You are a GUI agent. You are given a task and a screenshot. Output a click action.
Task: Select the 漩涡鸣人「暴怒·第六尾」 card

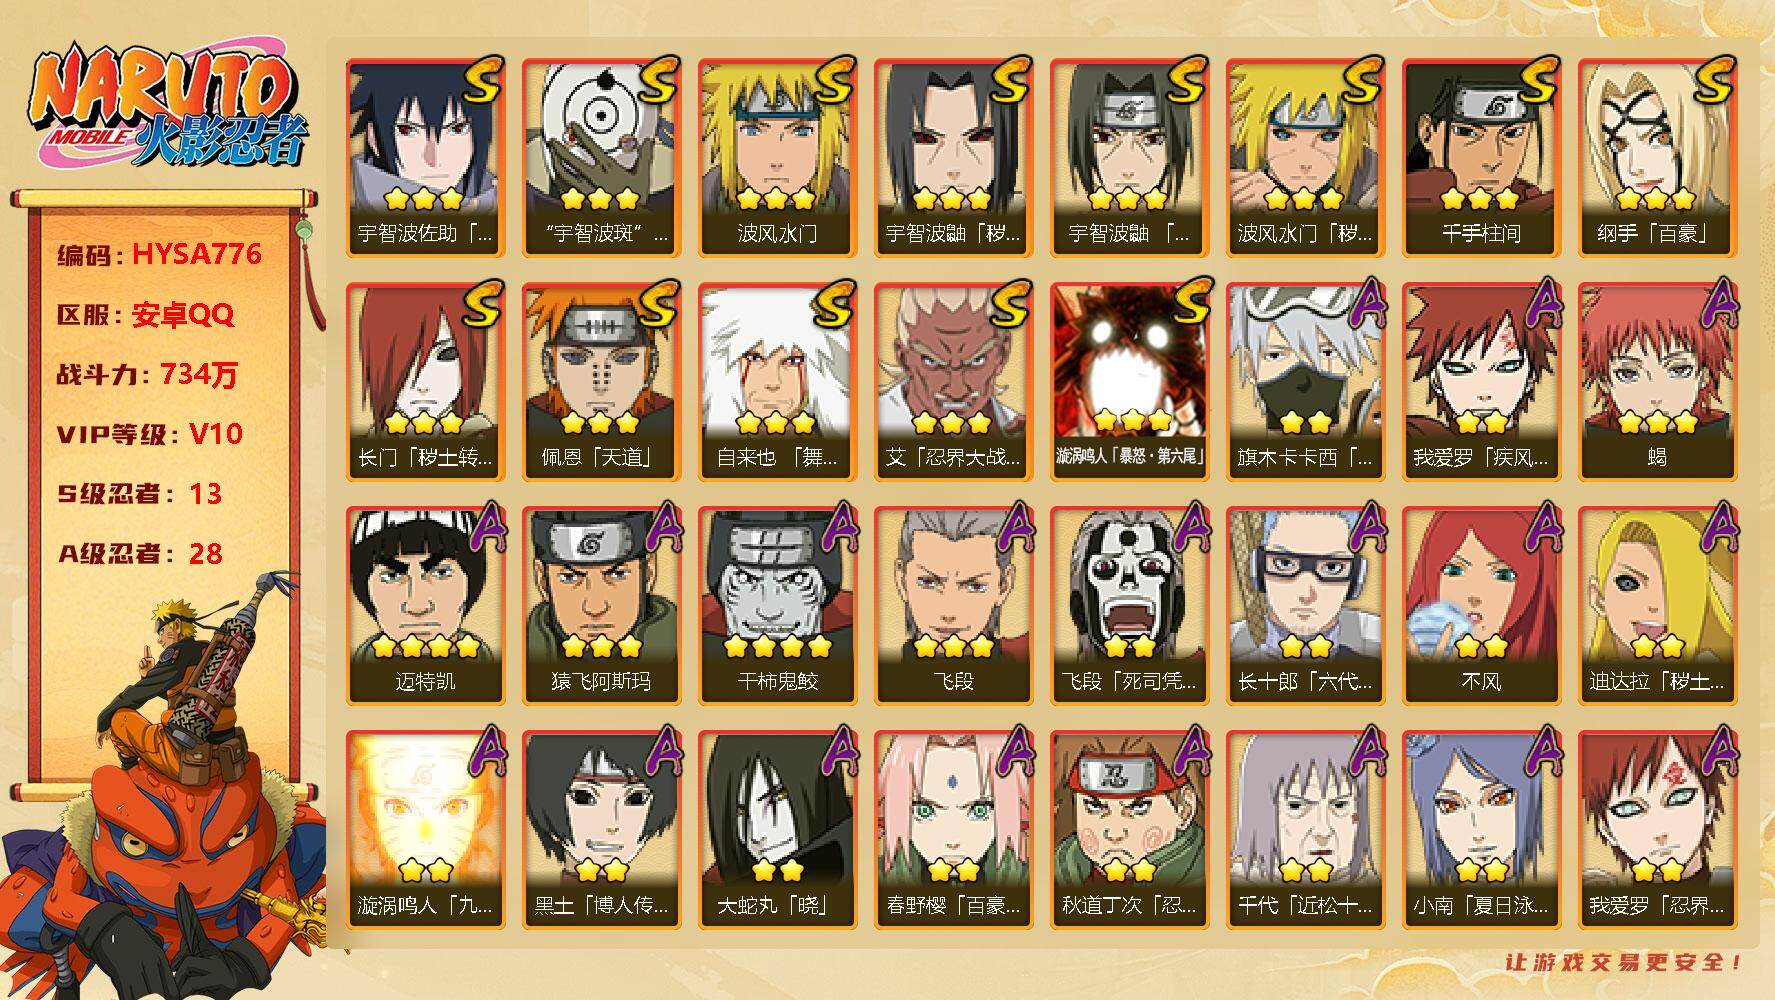1129,382
